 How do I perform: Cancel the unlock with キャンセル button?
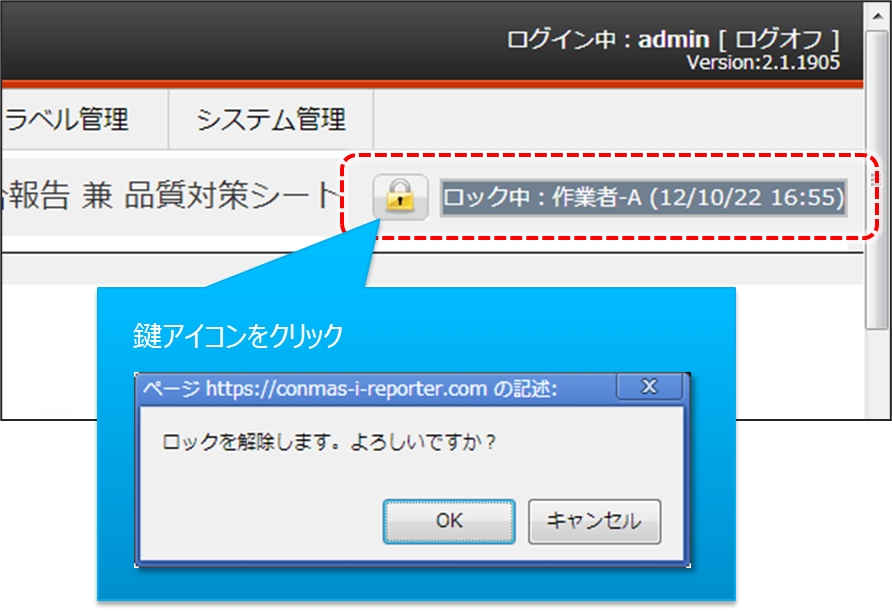[x=594, y=521]
